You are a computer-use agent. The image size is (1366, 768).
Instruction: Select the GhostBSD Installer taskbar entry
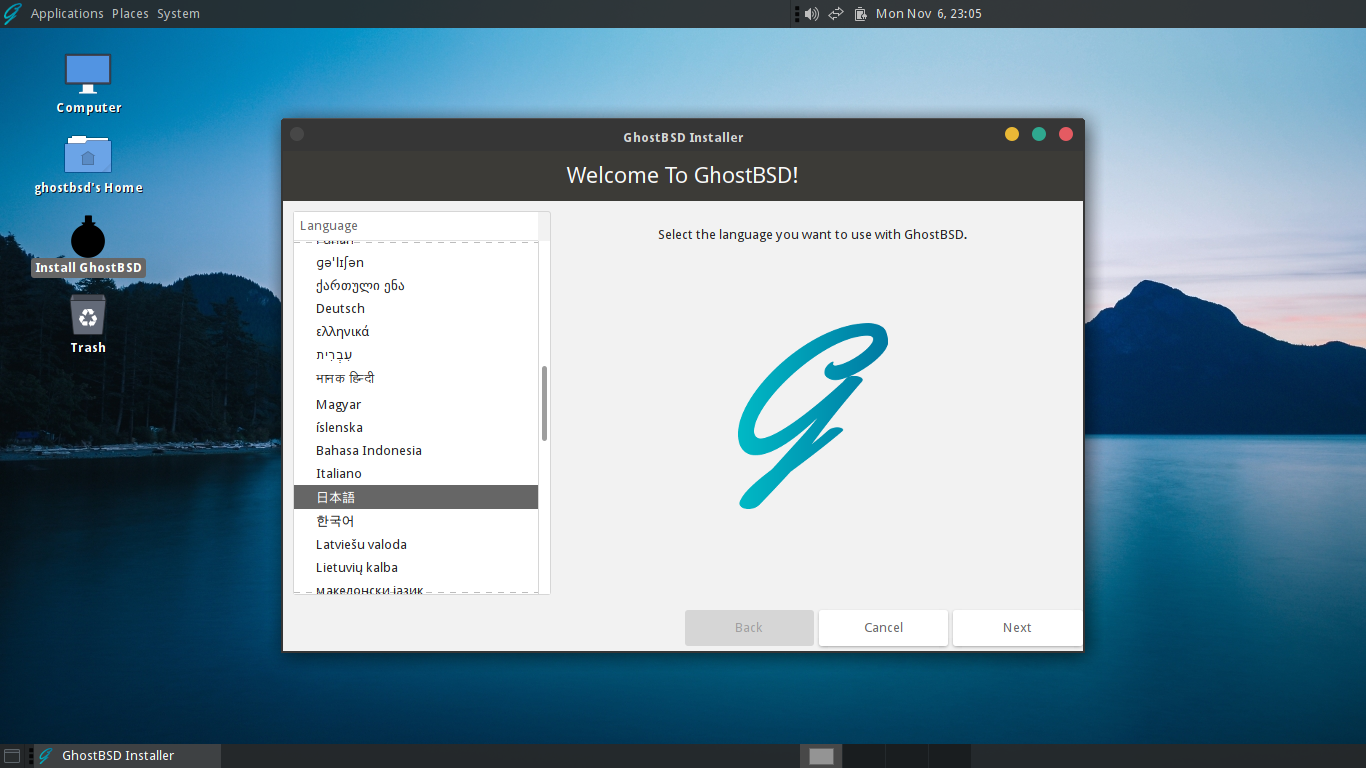click(x=128, y=756)
